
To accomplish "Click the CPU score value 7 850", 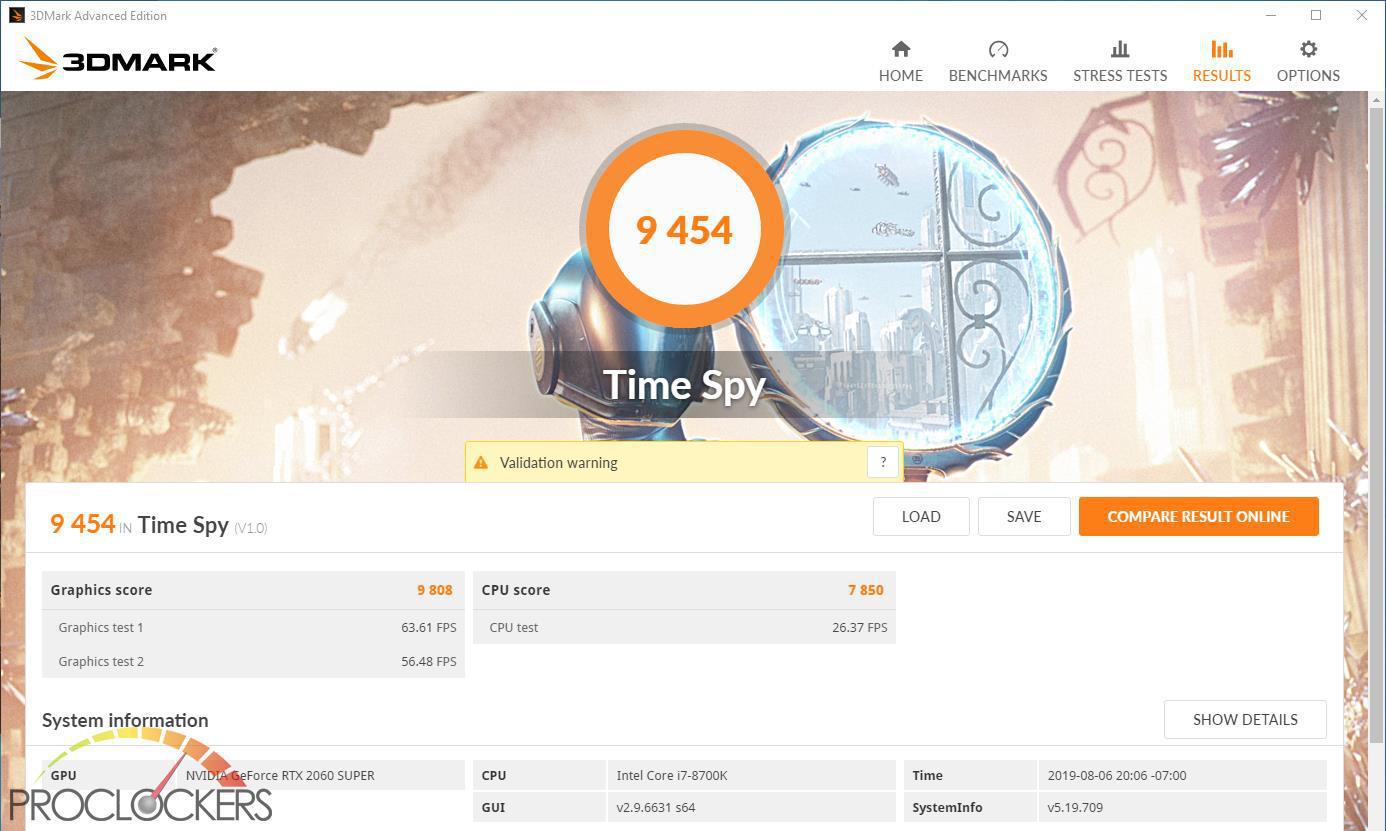I will 866,590.
